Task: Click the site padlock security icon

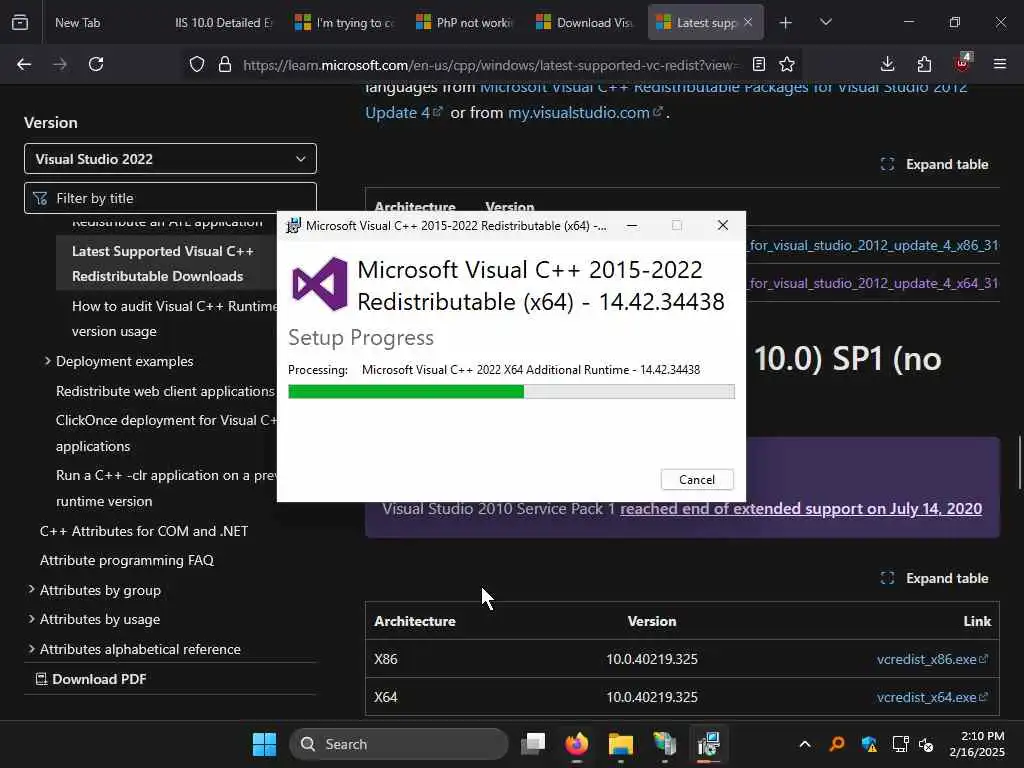Action: pos(225,64)
